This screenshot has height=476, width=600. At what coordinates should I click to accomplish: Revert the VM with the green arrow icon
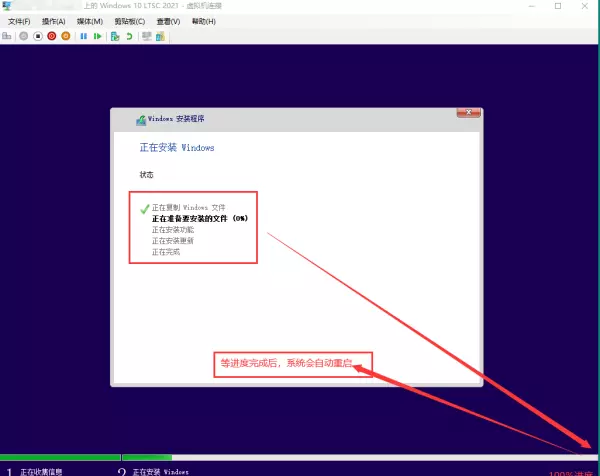coord(129,36)
